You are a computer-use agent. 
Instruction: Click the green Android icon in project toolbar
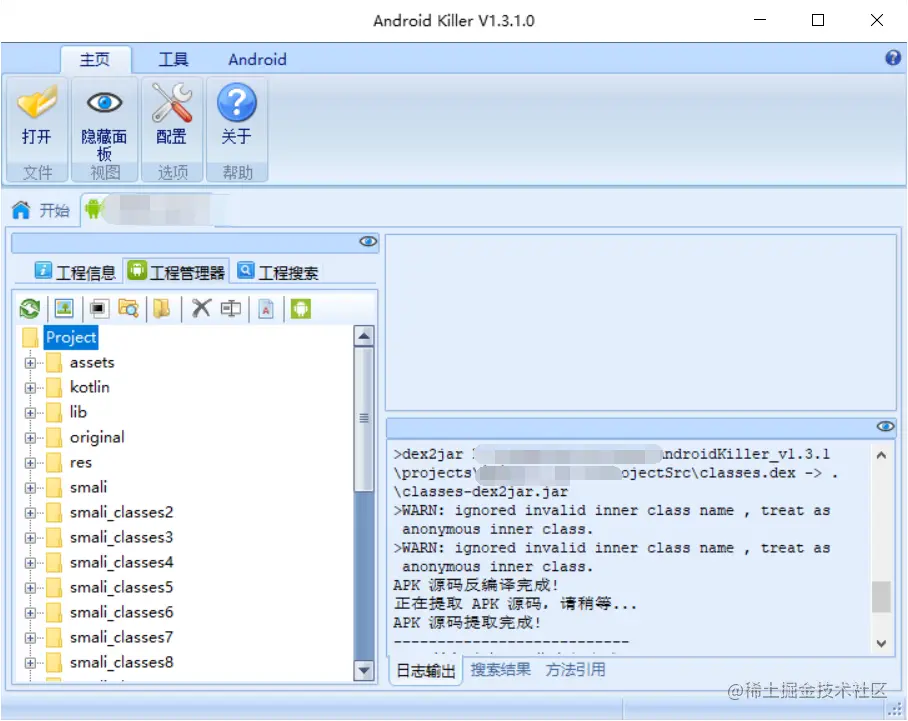pyautogui.click(x=301, y=309)
